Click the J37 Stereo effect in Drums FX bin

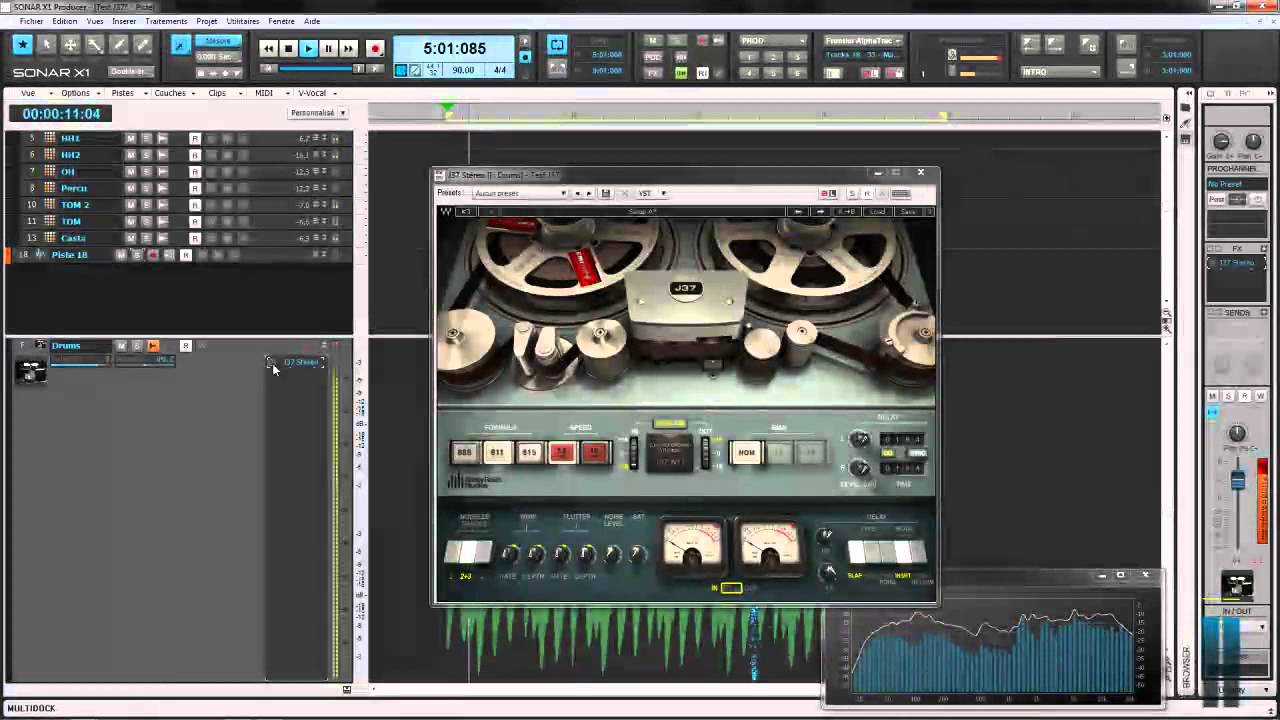pyautogui.click(x=300, y=362)
